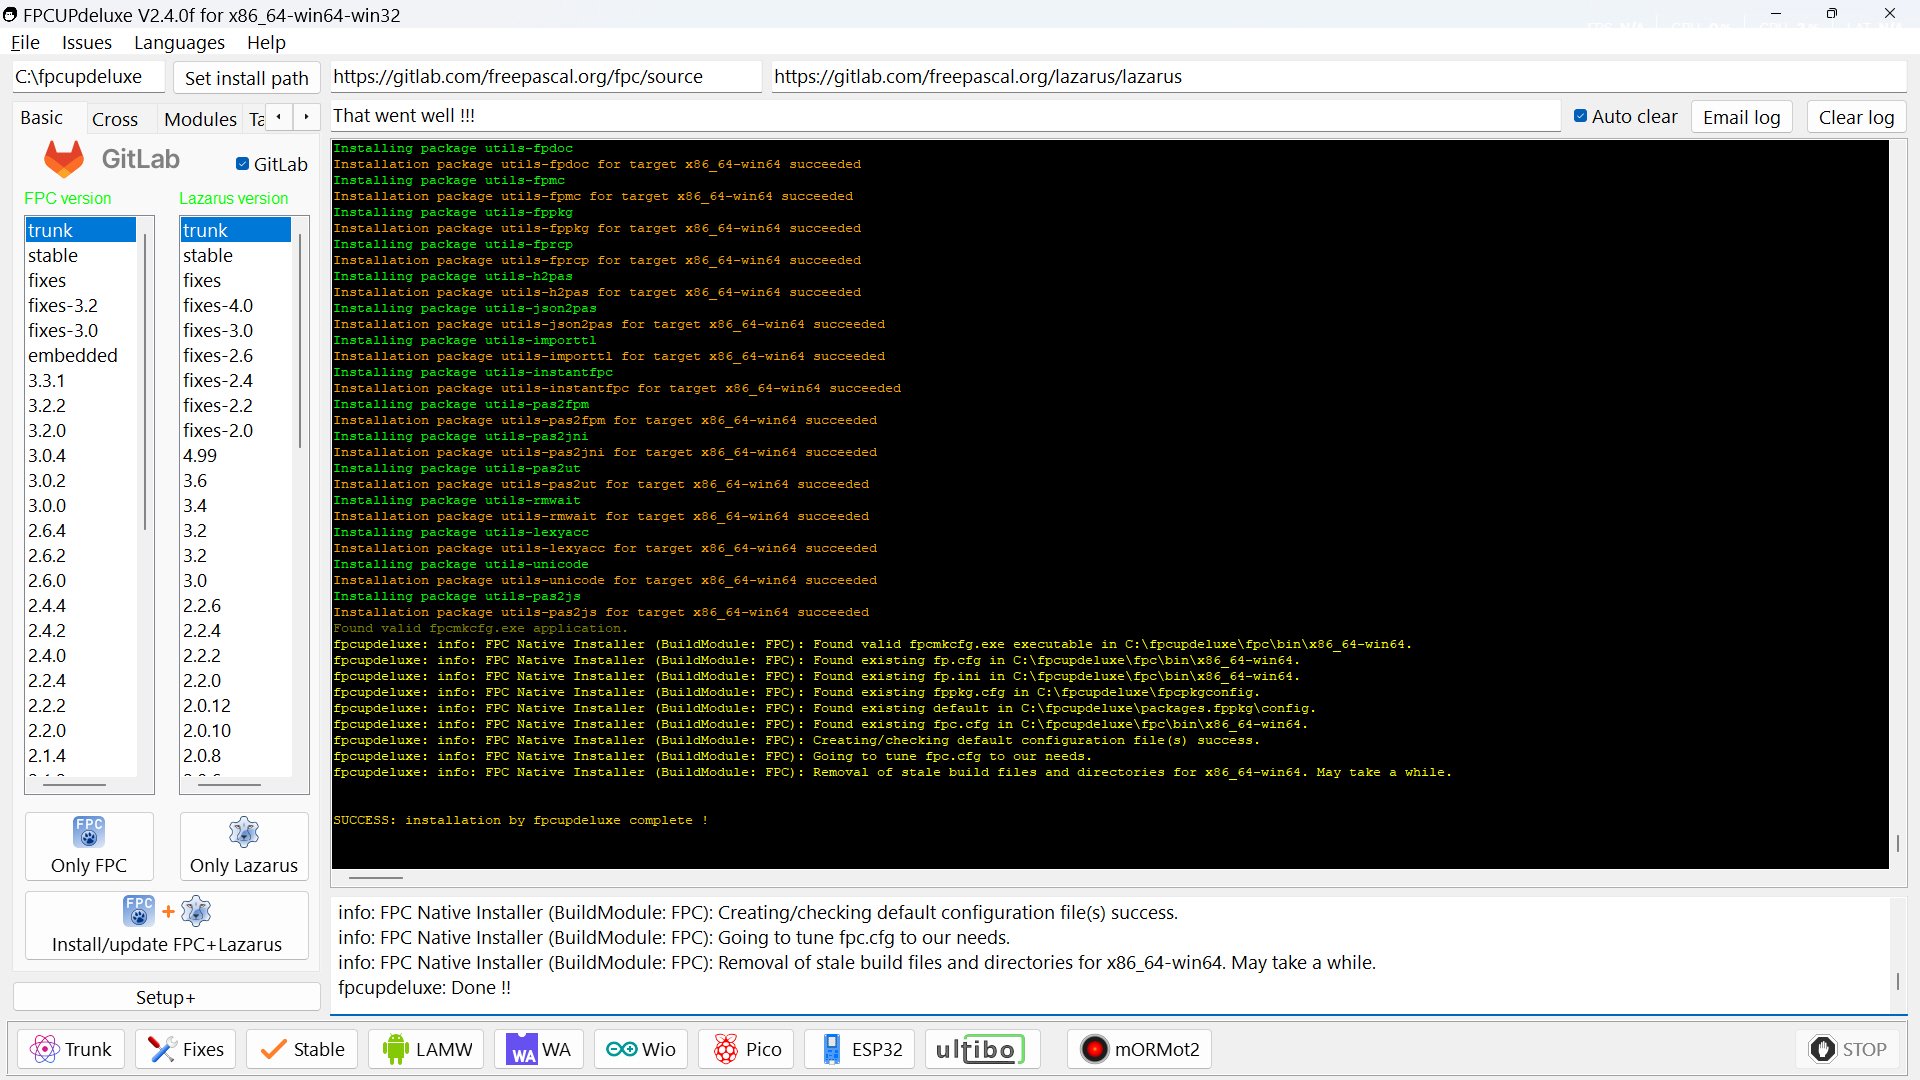Switch to the Cross tab
Screen dimensions: 1920x1080
pyautogui.click(x=115, y=119)
